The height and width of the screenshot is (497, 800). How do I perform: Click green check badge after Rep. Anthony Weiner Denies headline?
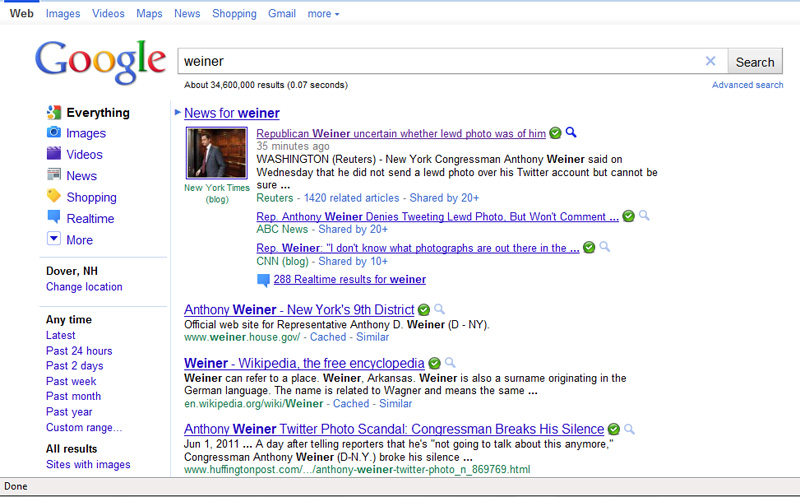(629, 216)
